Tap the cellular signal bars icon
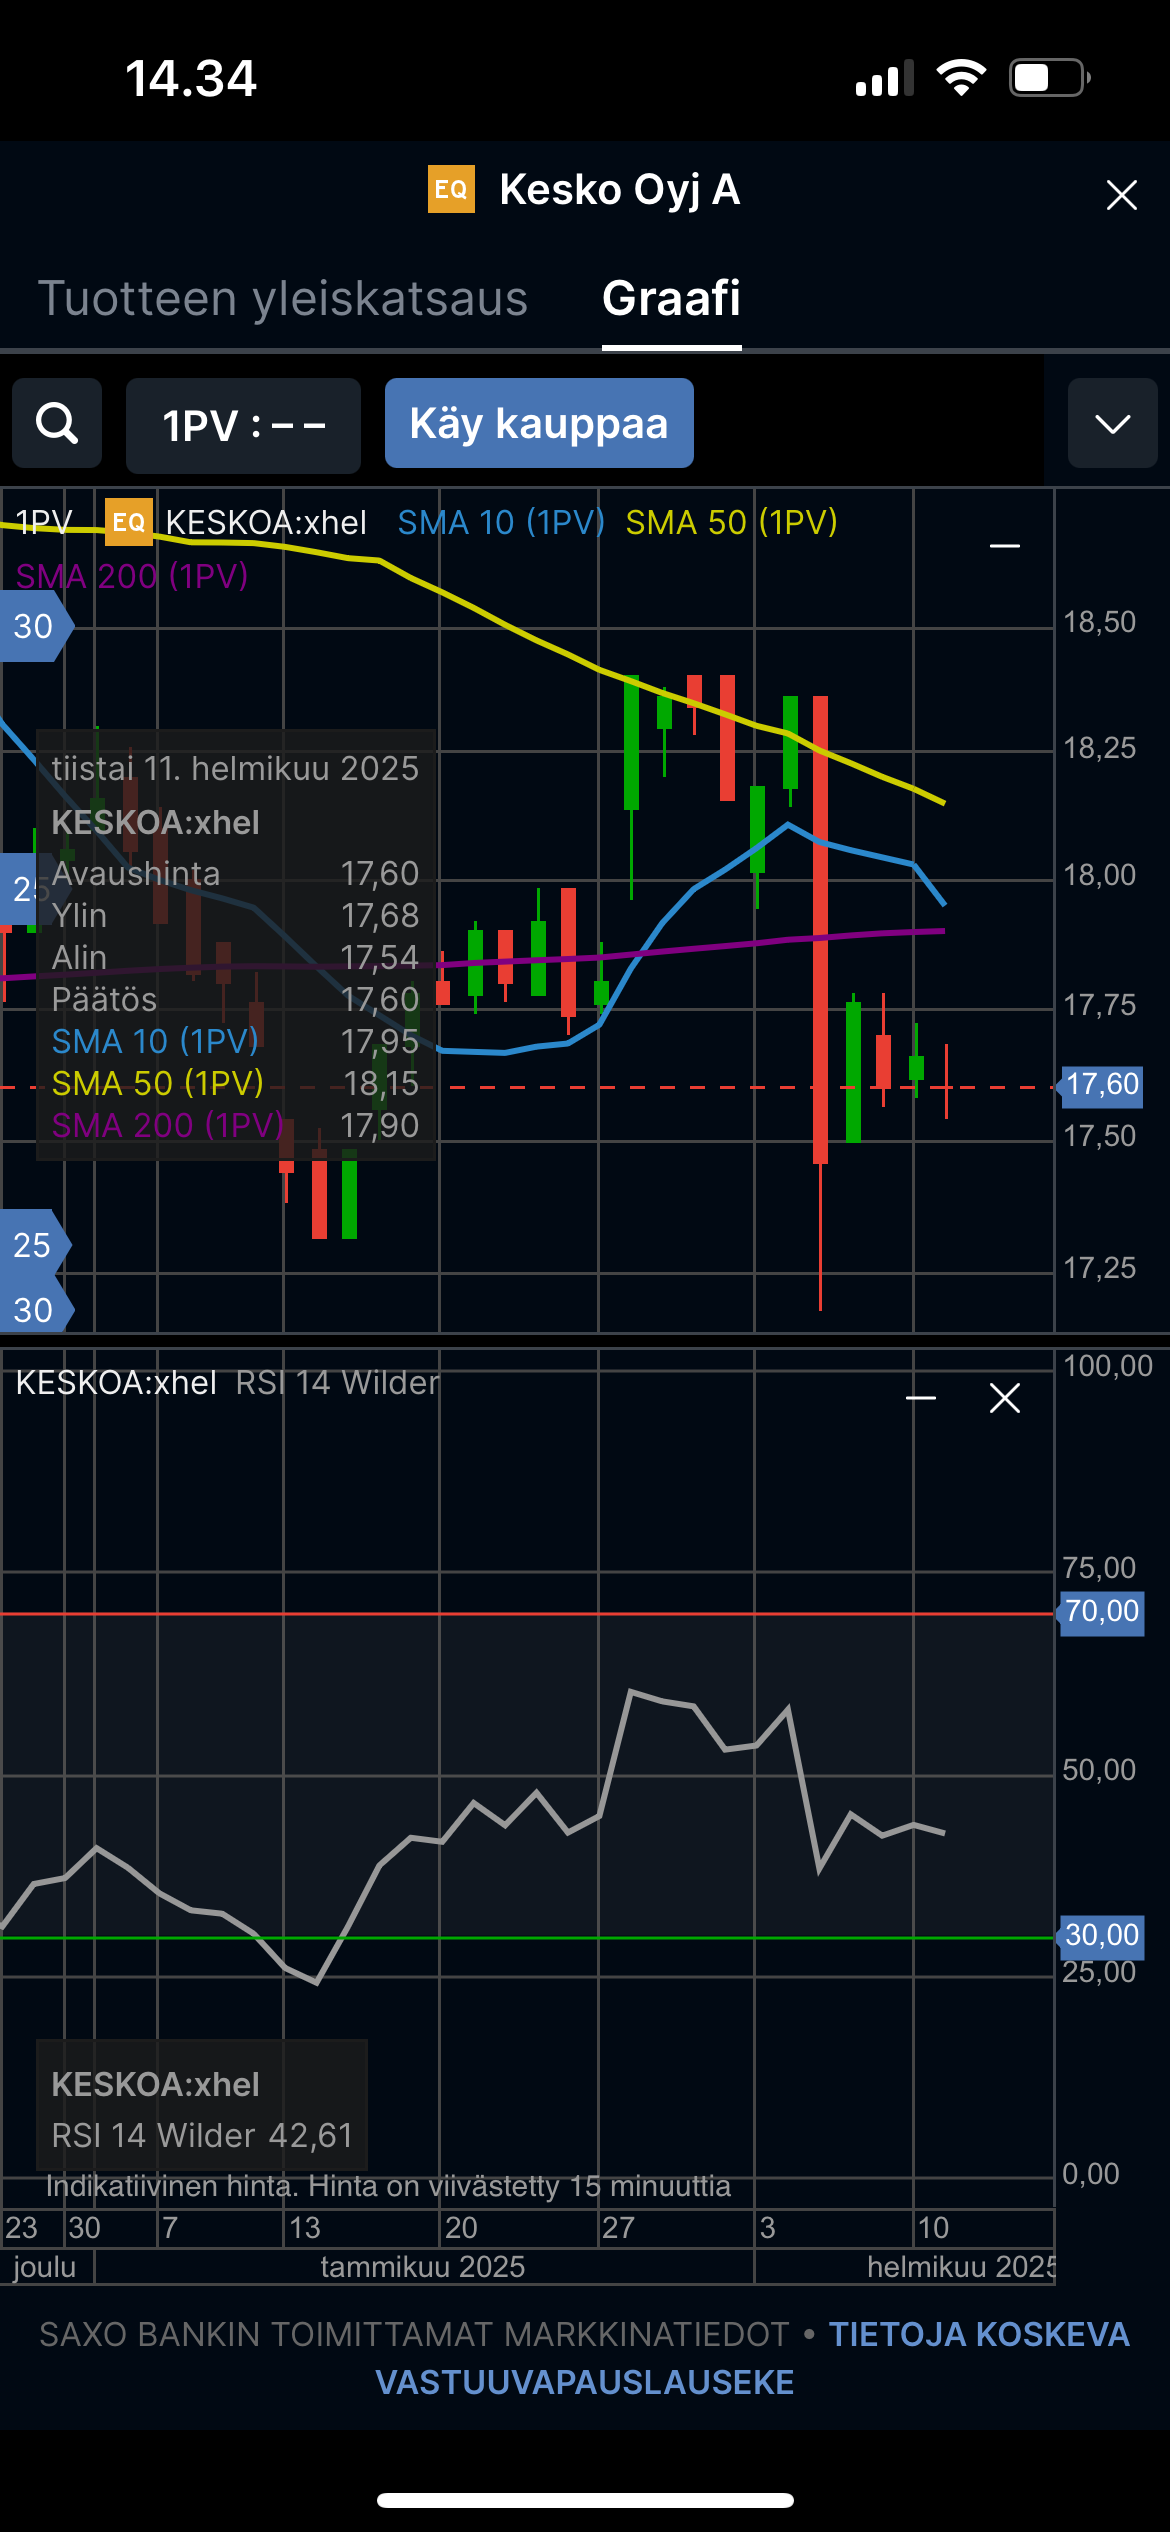Viewport: 1170px width, 2532px height. click(x=885, y=78)
